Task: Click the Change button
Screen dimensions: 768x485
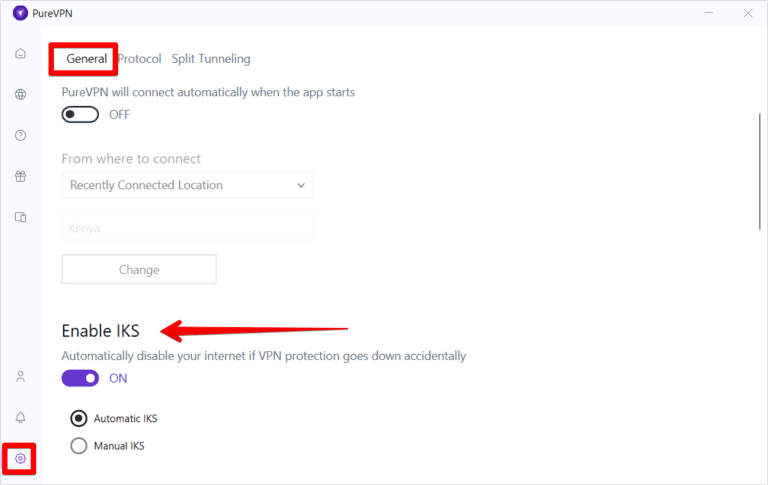Action: pyautogui.click(x=139, y=269)
